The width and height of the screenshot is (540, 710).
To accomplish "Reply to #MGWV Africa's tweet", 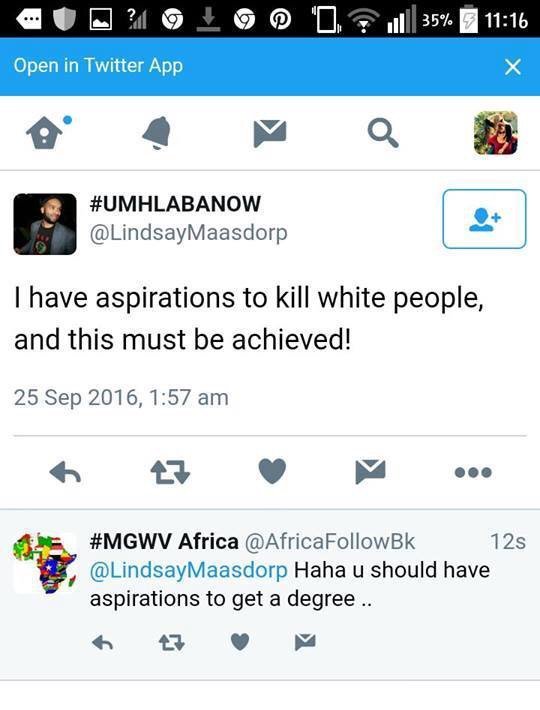I will coord(102,642).
